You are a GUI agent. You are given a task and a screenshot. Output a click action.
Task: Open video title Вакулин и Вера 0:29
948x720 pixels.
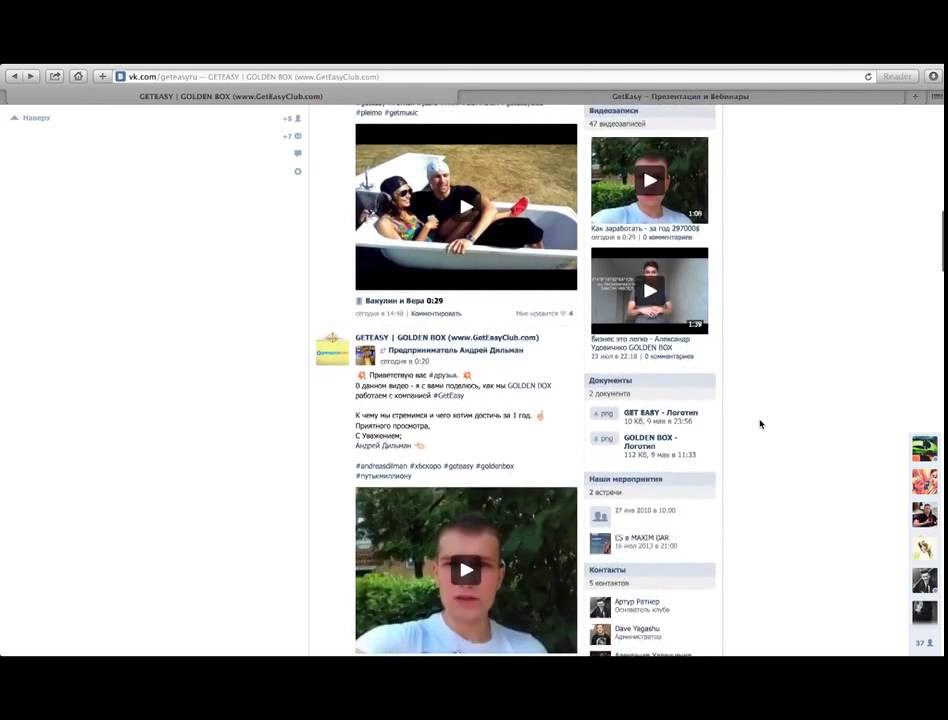click(x=404, y=300)
